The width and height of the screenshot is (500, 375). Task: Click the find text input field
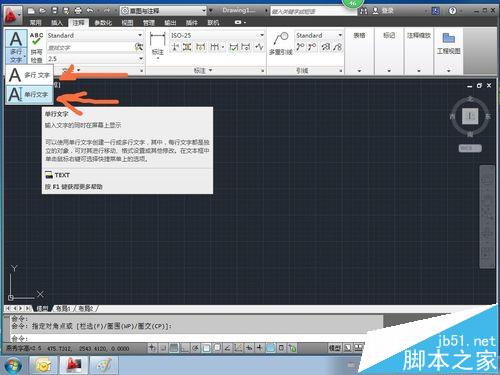pos(90,48)
